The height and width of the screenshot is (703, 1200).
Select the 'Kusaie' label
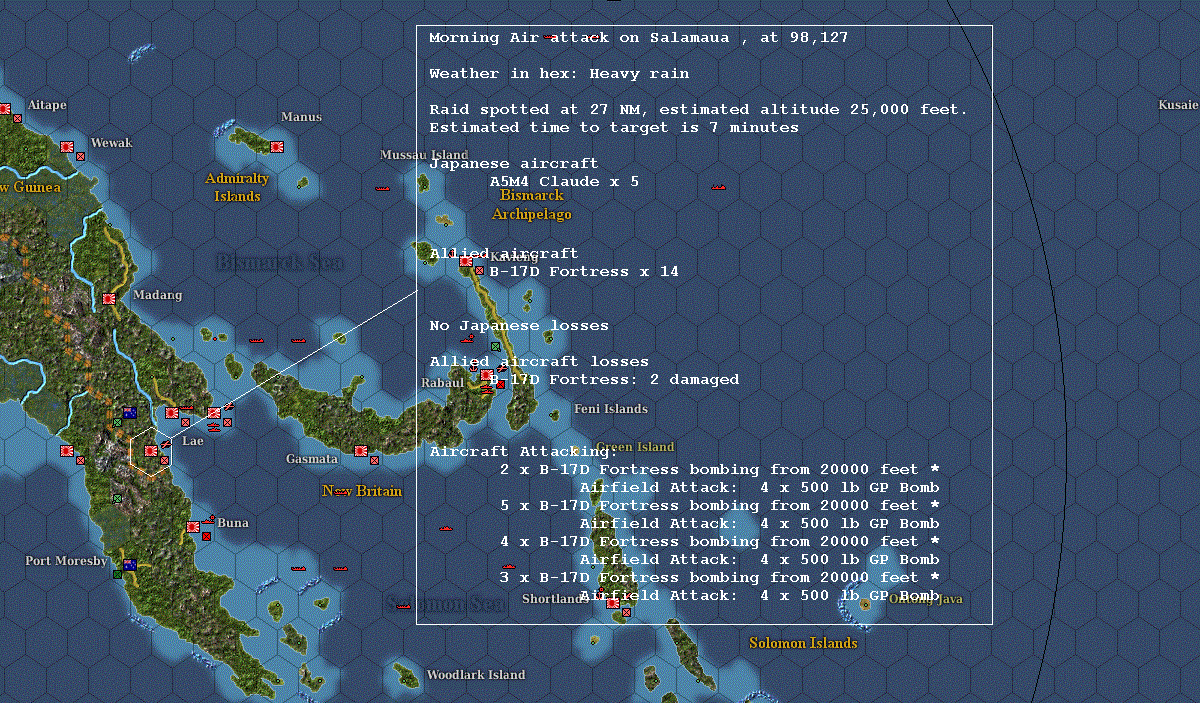click(x=1178, y=105)
